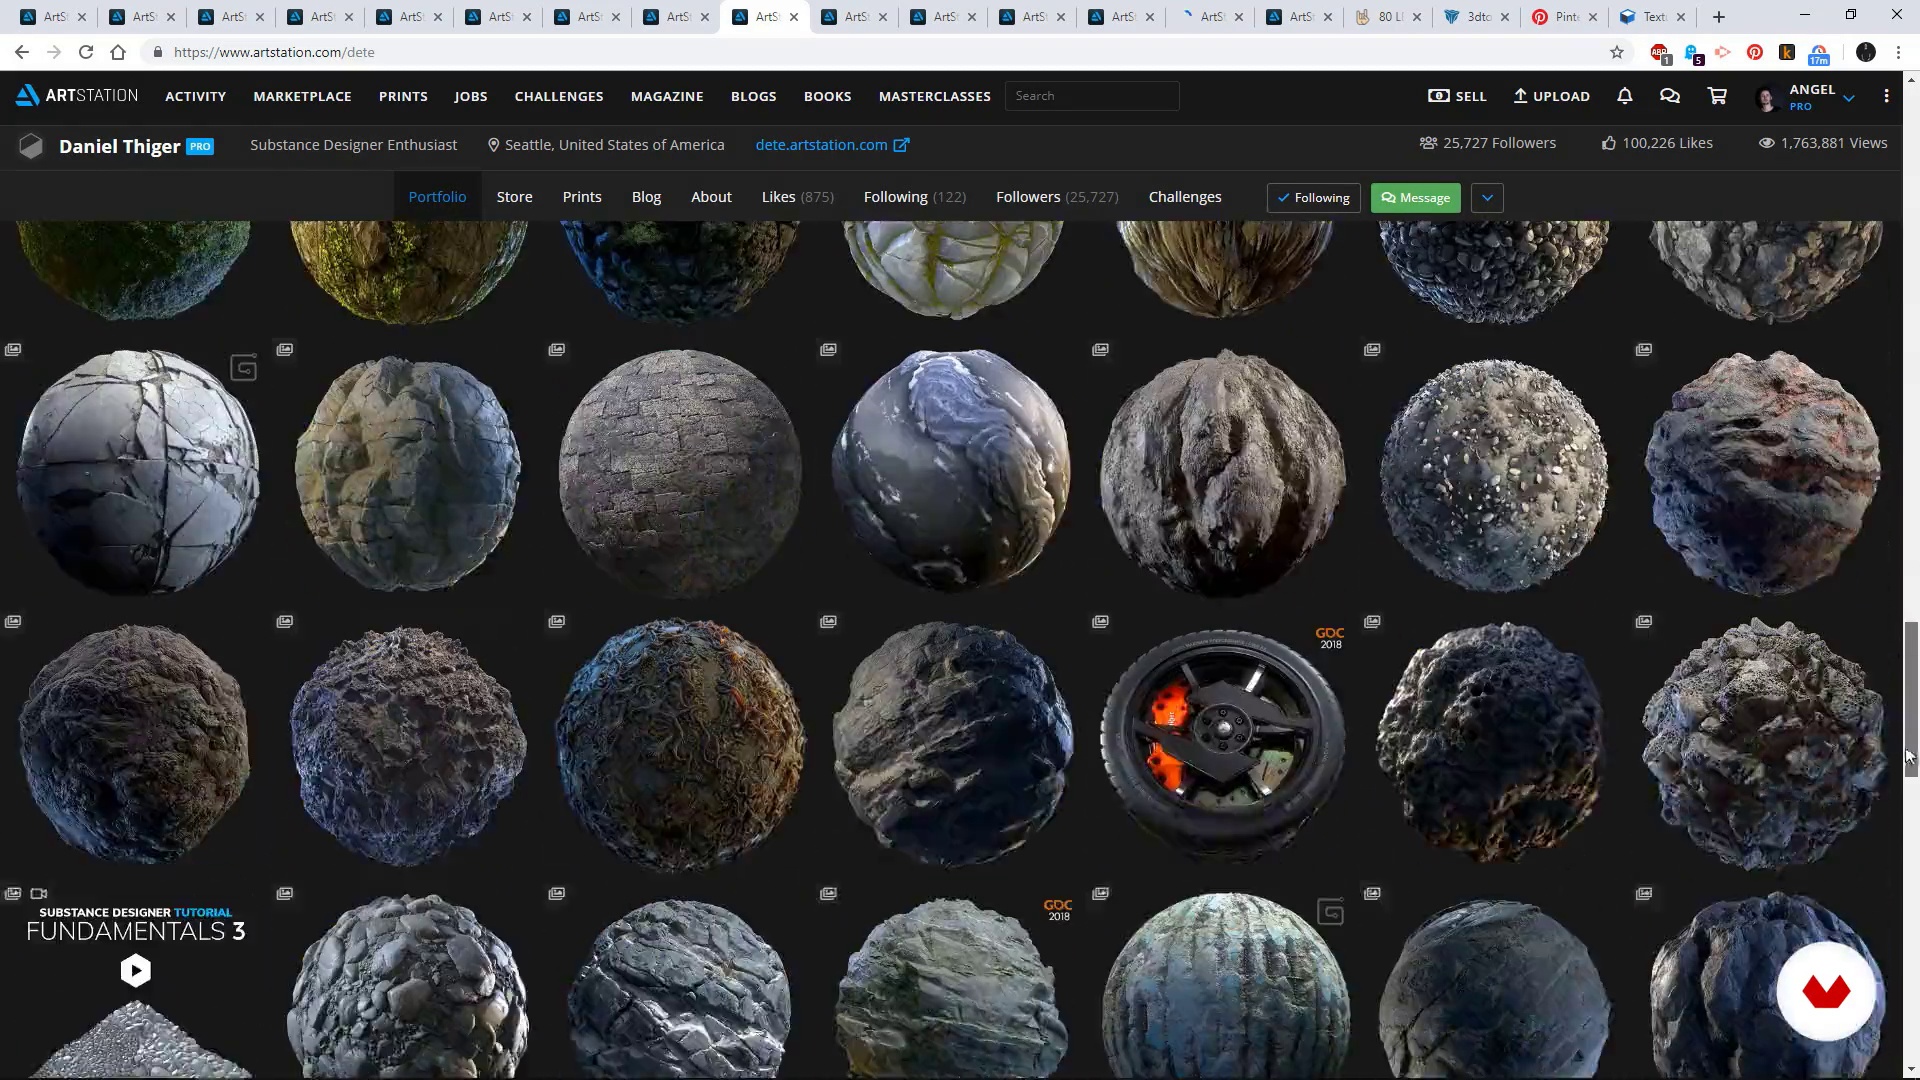Screen dimensions: 1920x1080
Task: Open the Magazine menu item
Action: pyautogui.click(x=667, y=96)
